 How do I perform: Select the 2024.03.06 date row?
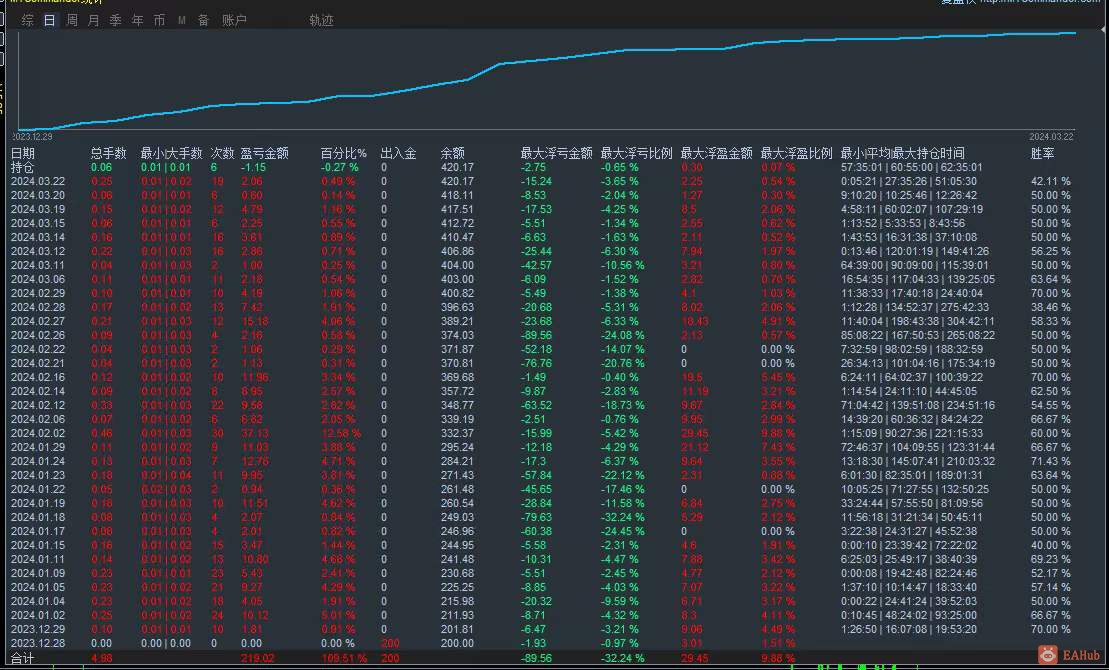[37, 279]
